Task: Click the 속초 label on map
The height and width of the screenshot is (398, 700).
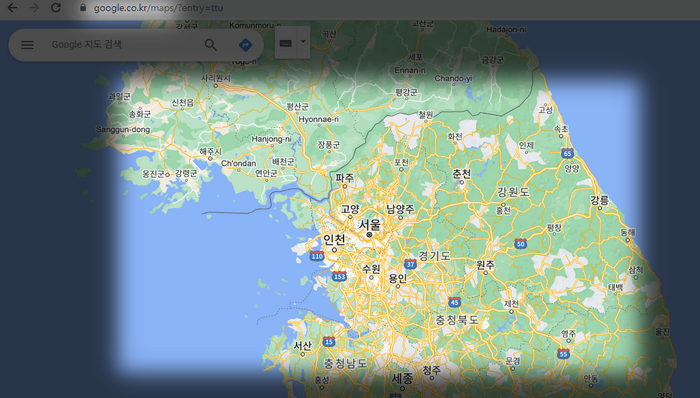Action: 561,129
